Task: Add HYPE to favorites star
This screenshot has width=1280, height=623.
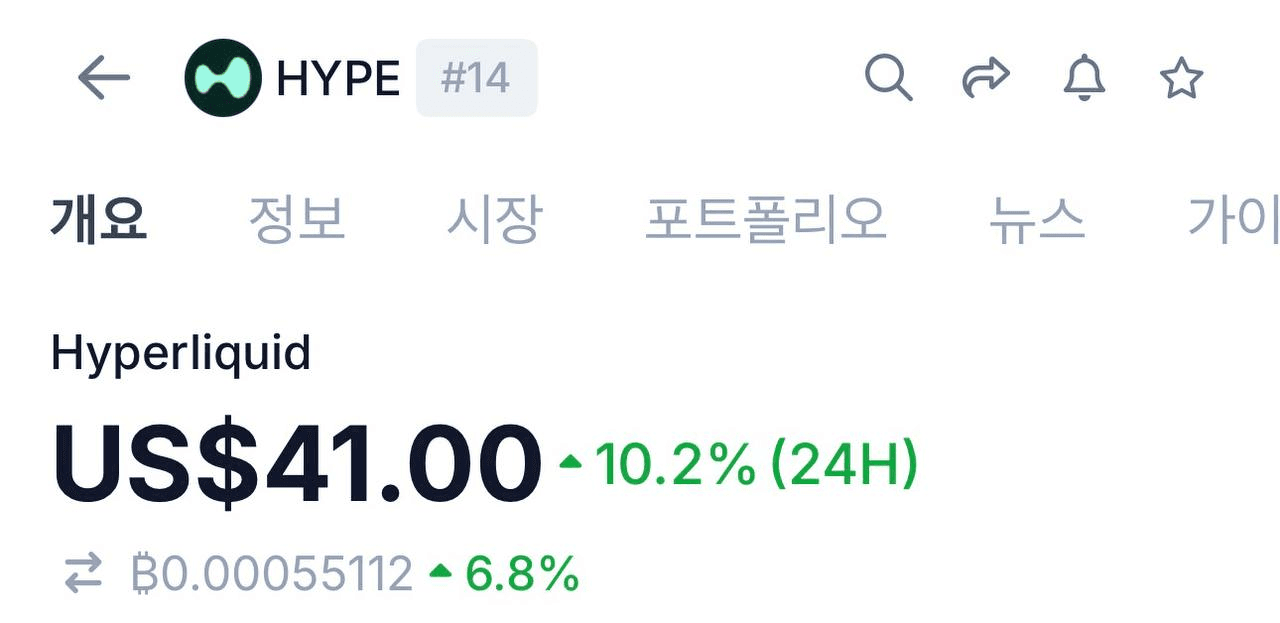Action: (1181, 78)
